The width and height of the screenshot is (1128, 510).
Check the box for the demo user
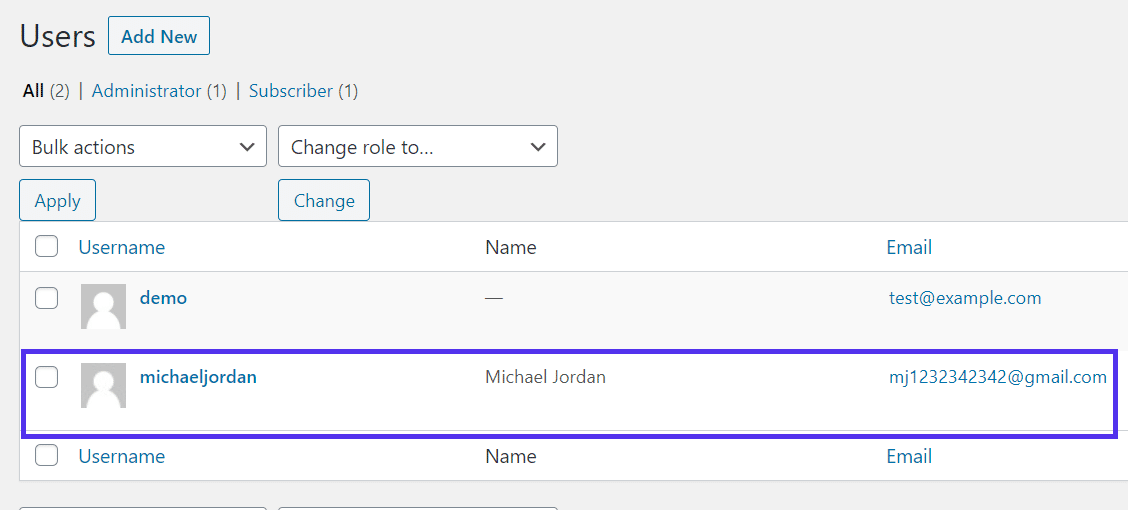coord(47,298)
